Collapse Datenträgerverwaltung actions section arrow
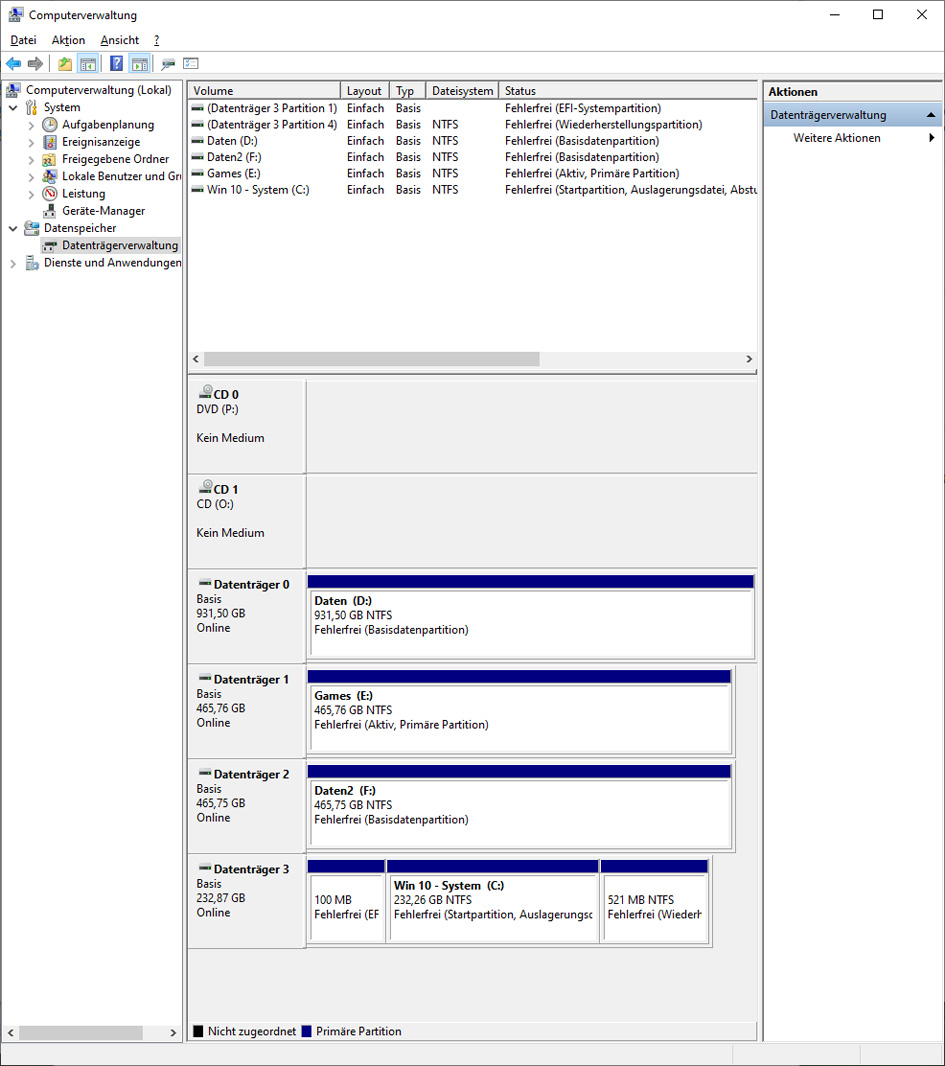This screenshot has width=945, height=1066. [x=931, y=116]
